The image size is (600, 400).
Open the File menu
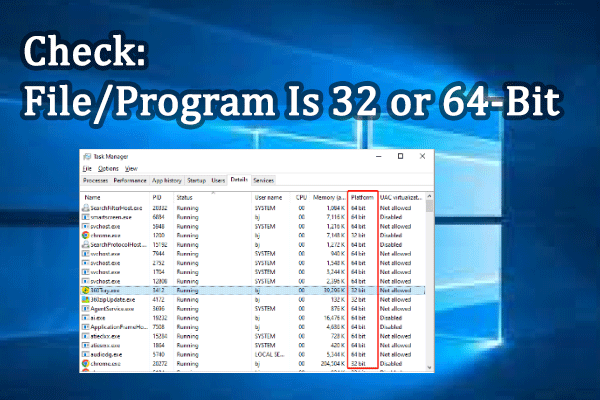[x=87, y=168]
